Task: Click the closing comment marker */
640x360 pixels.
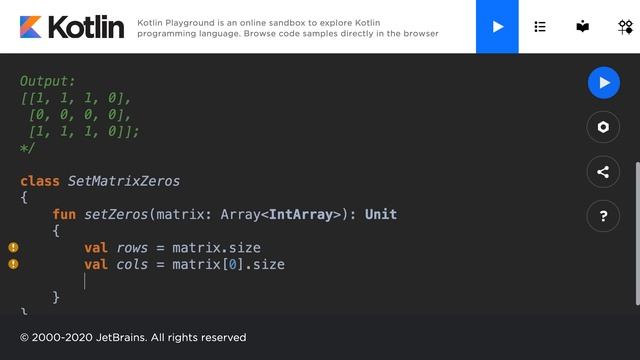Action: point(27,148)
